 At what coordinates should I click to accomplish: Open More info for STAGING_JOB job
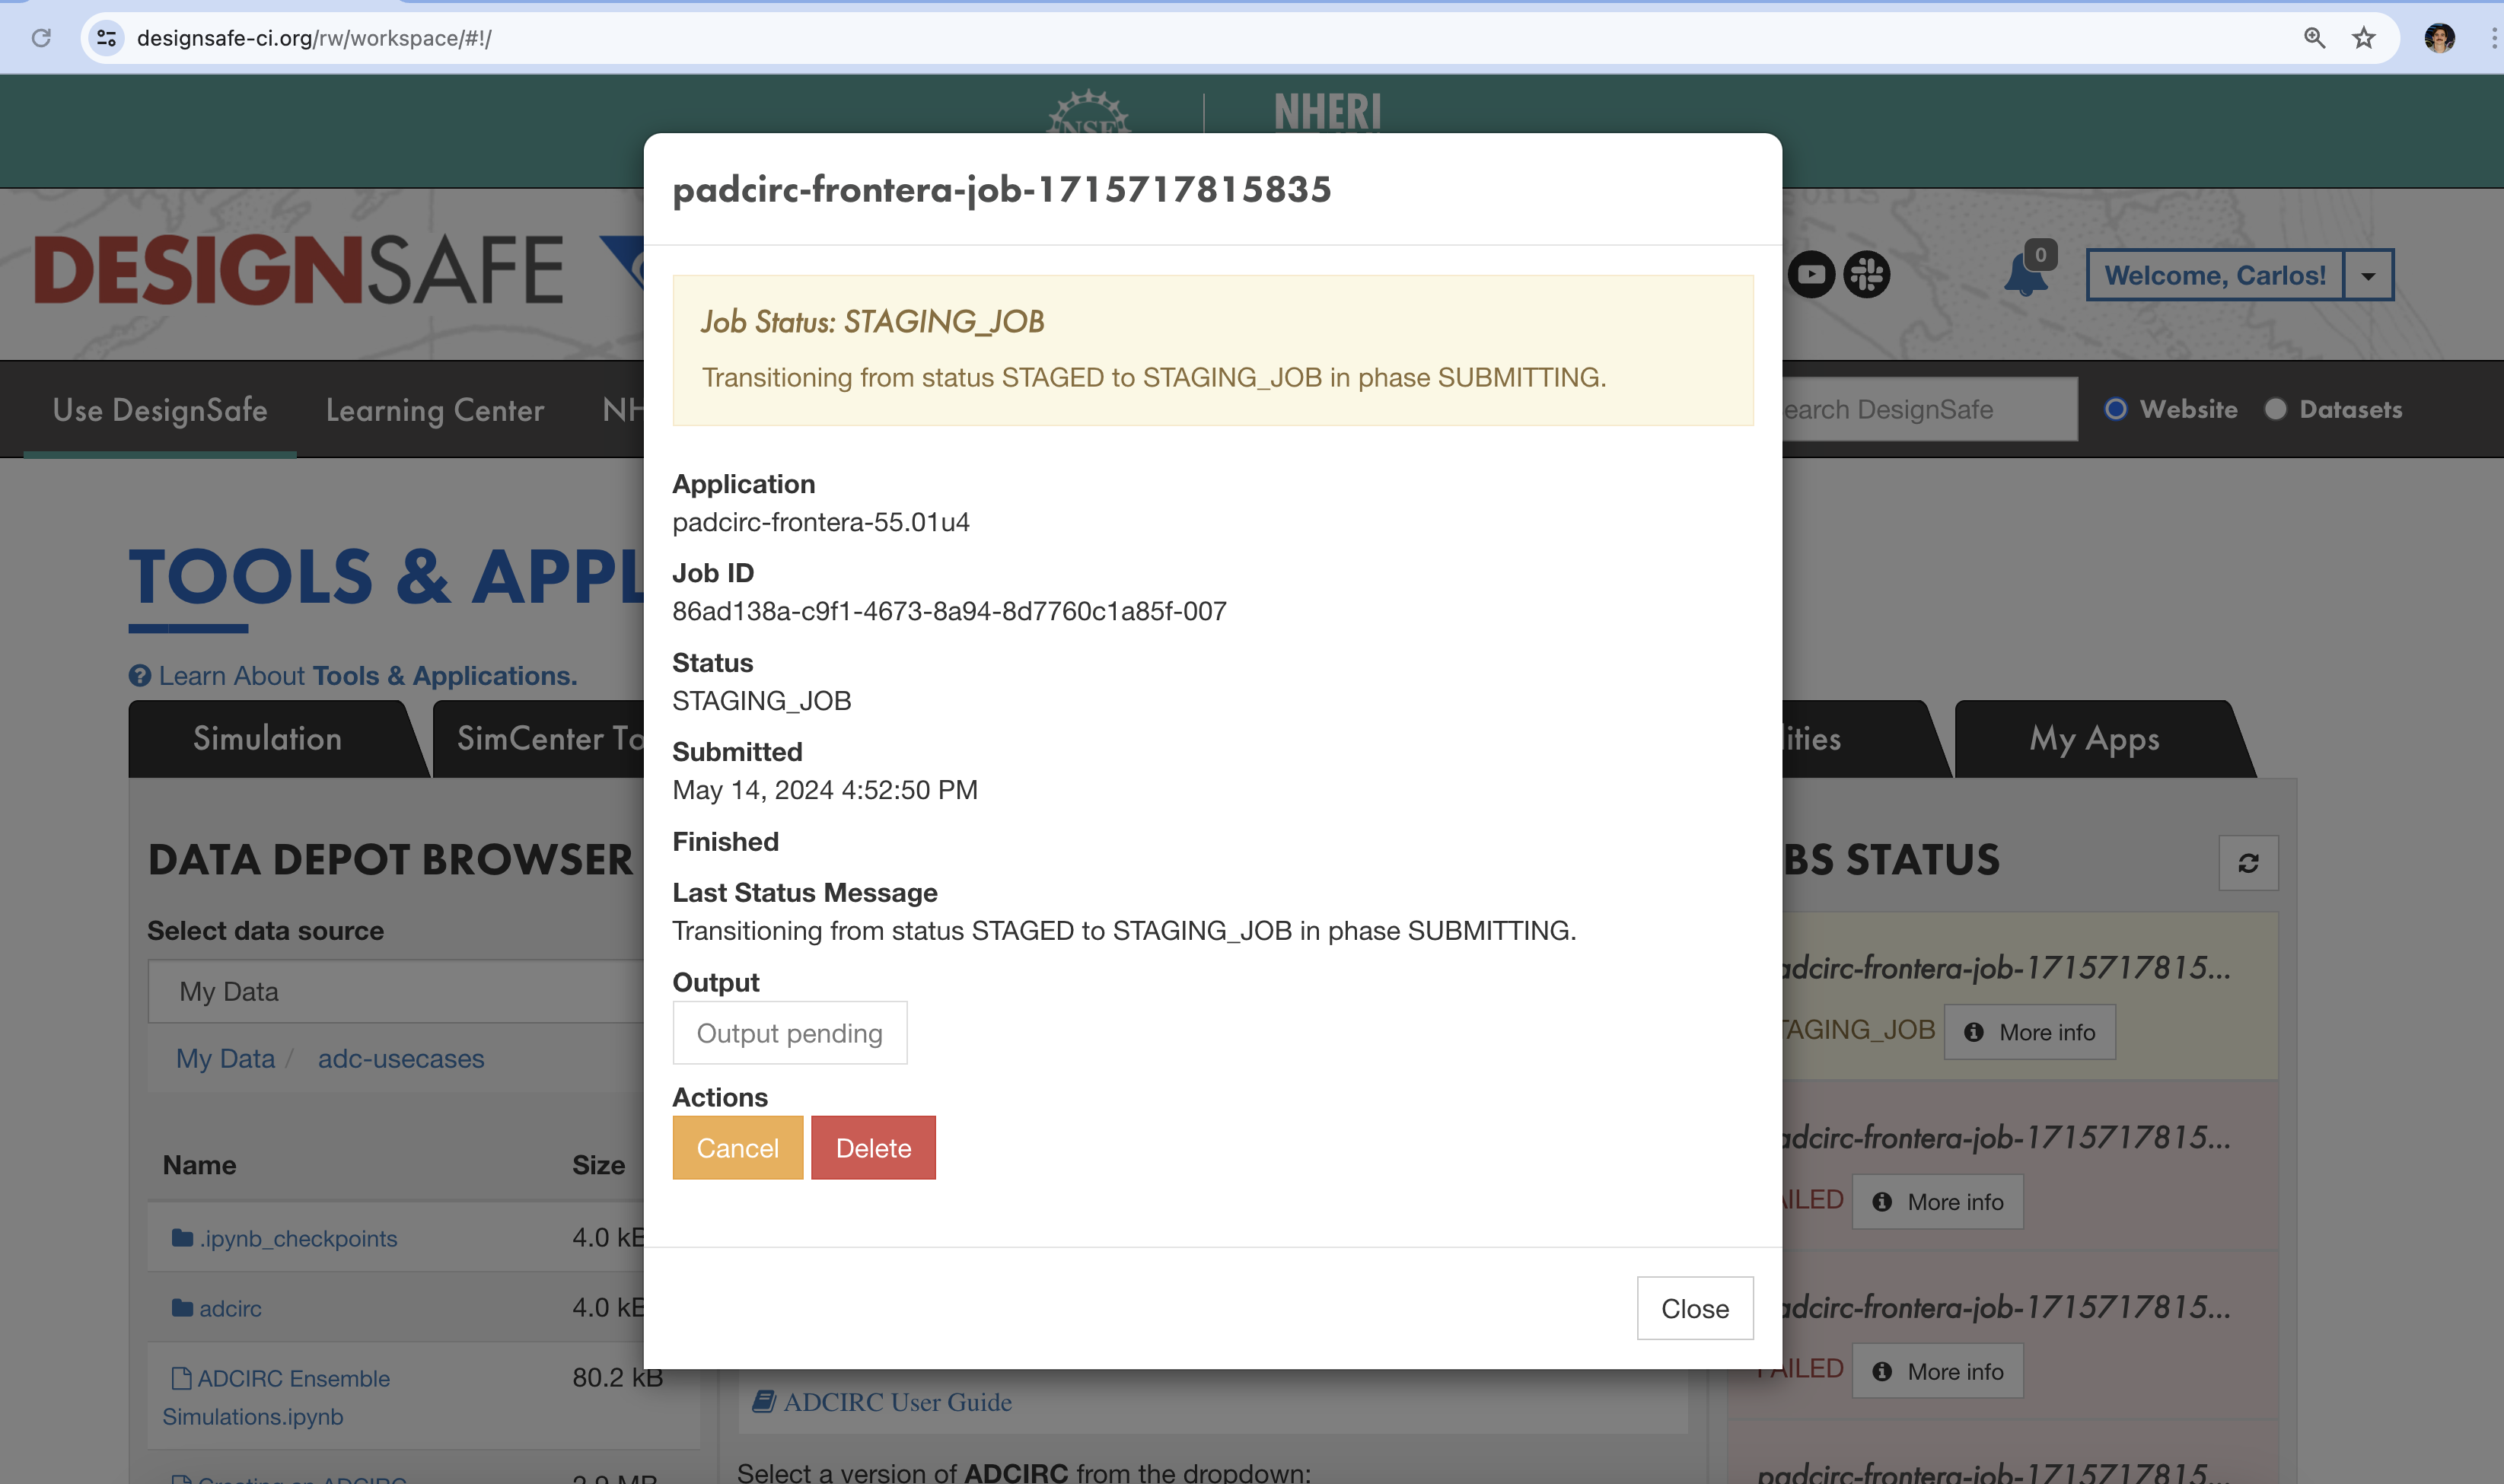pos(2029,1032)
